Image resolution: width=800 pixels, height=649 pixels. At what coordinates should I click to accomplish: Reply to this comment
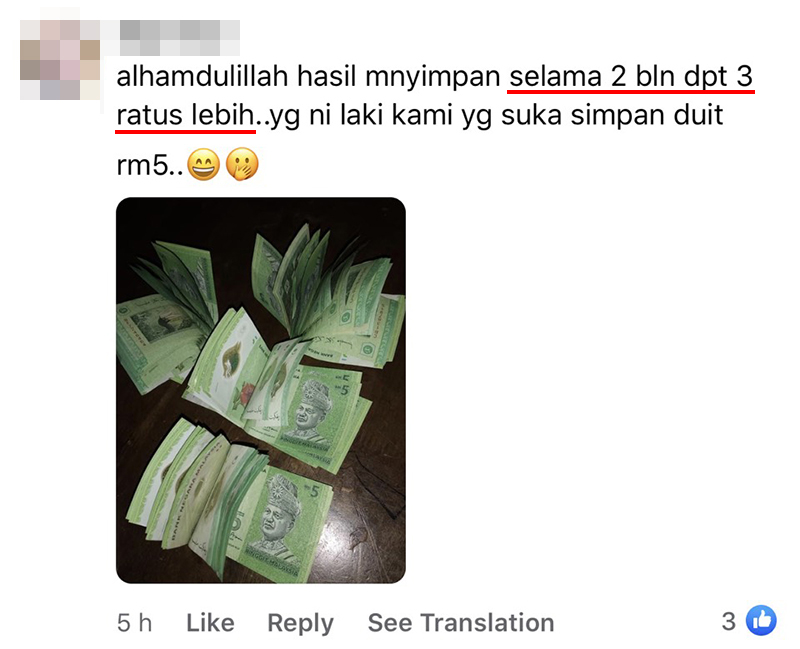[301, 623]
